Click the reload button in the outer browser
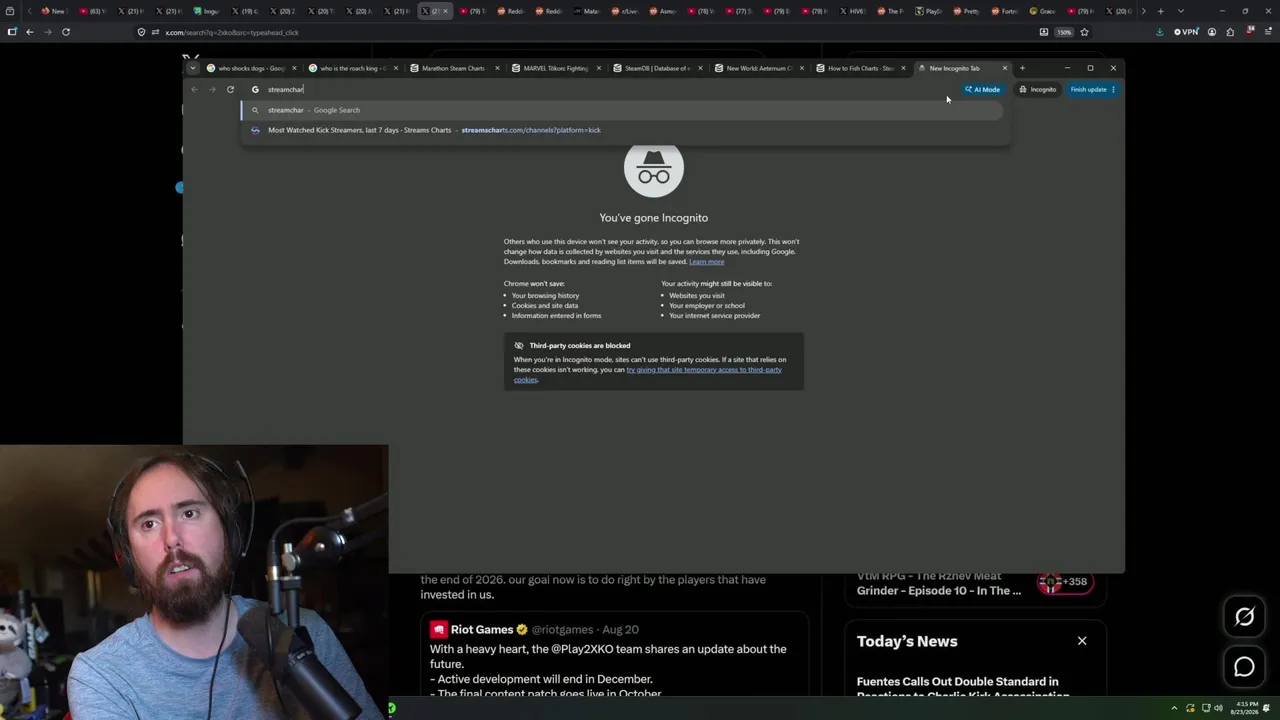This screenshot has height=720, width=1280. click(66, 32)
